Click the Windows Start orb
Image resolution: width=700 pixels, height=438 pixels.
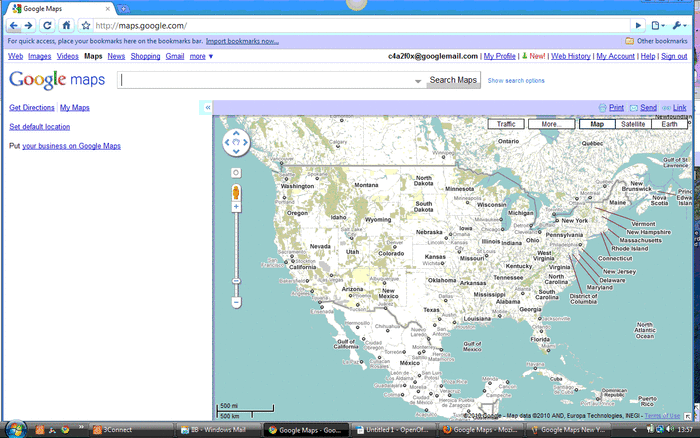click(16, 430)
